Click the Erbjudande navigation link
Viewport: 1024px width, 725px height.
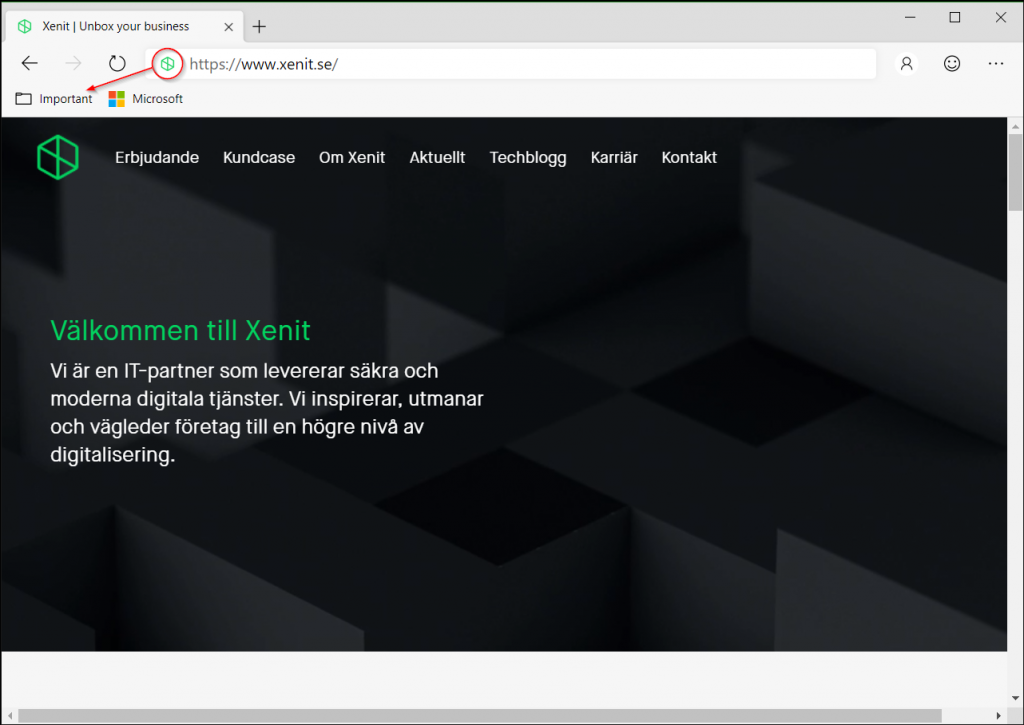tap(156, 157)
